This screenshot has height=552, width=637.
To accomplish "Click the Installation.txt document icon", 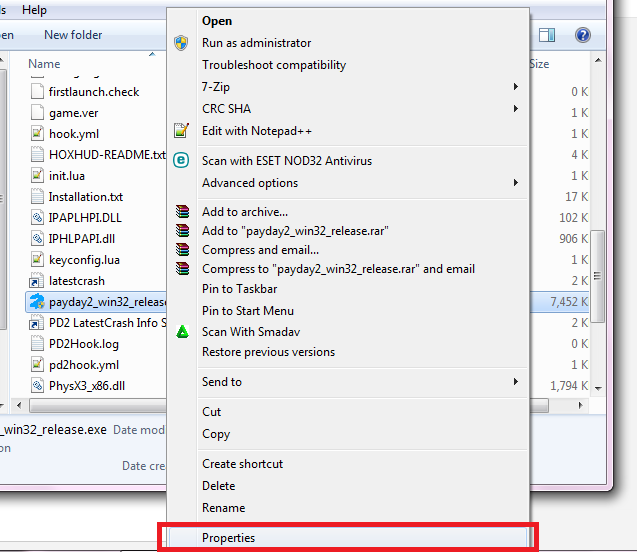I will 37,197.
